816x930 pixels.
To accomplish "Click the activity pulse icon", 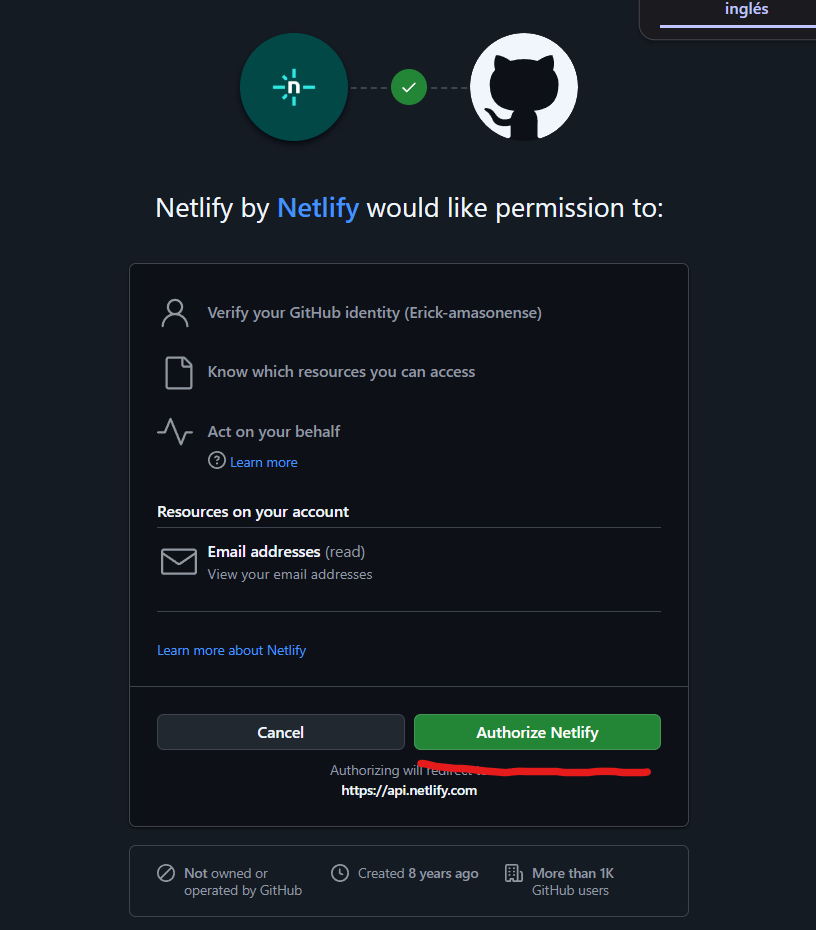I will pyautogui.click(x=175, y=432).
